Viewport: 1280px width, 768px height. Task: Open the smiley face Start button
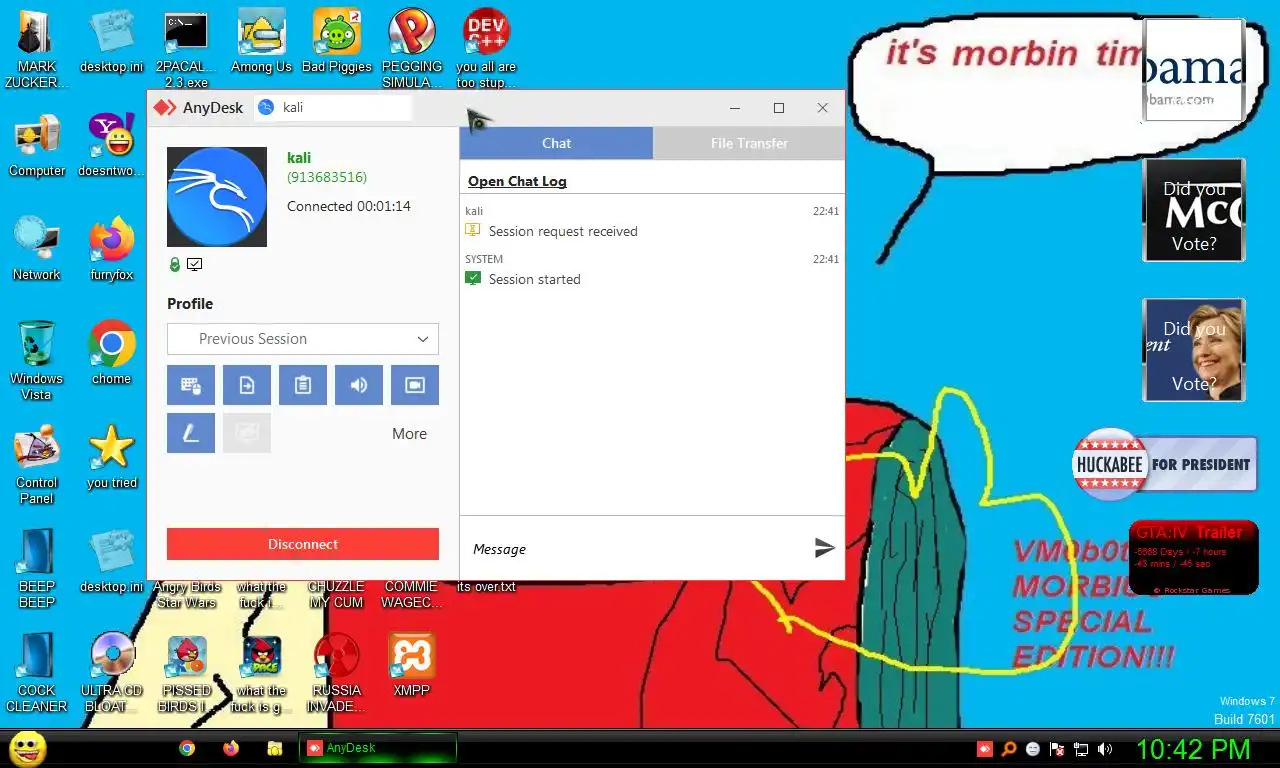click(x=27, y=748)
